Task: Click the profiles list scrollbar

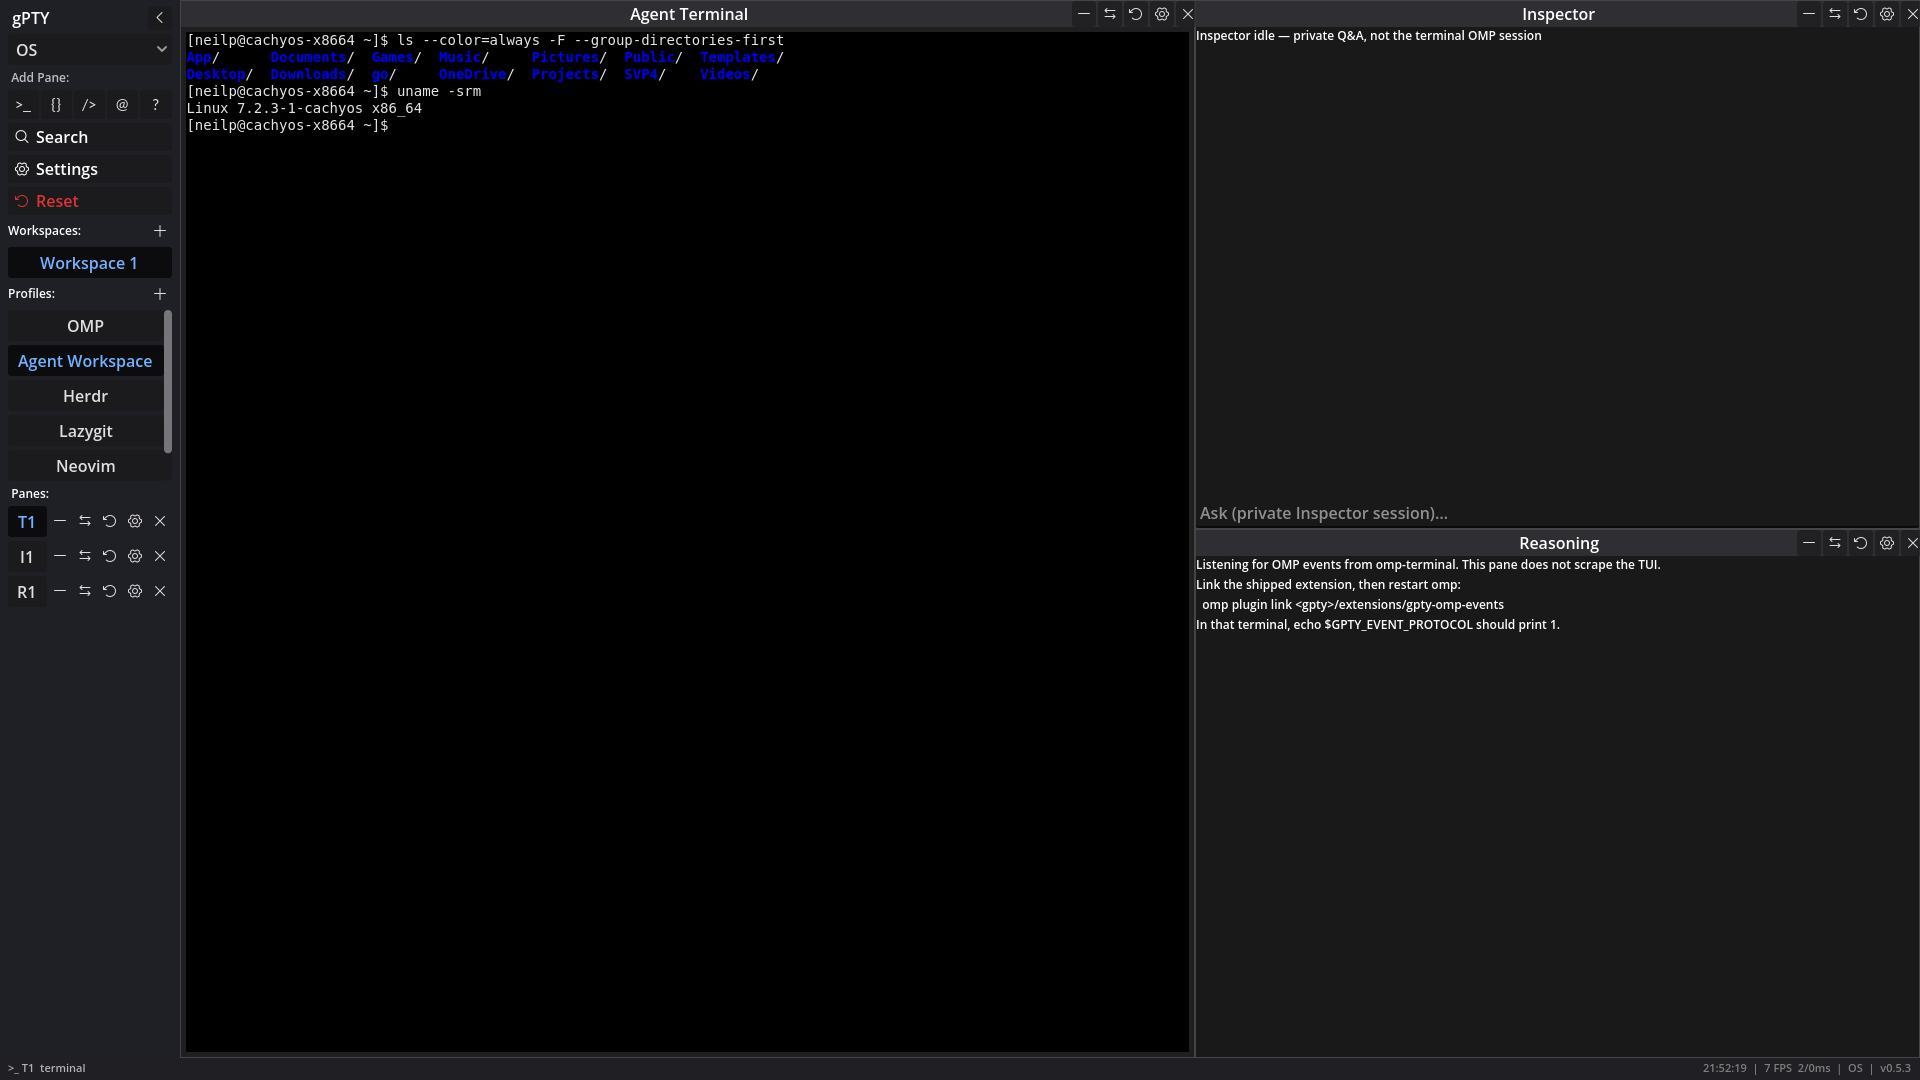Action: coord(168,381)
